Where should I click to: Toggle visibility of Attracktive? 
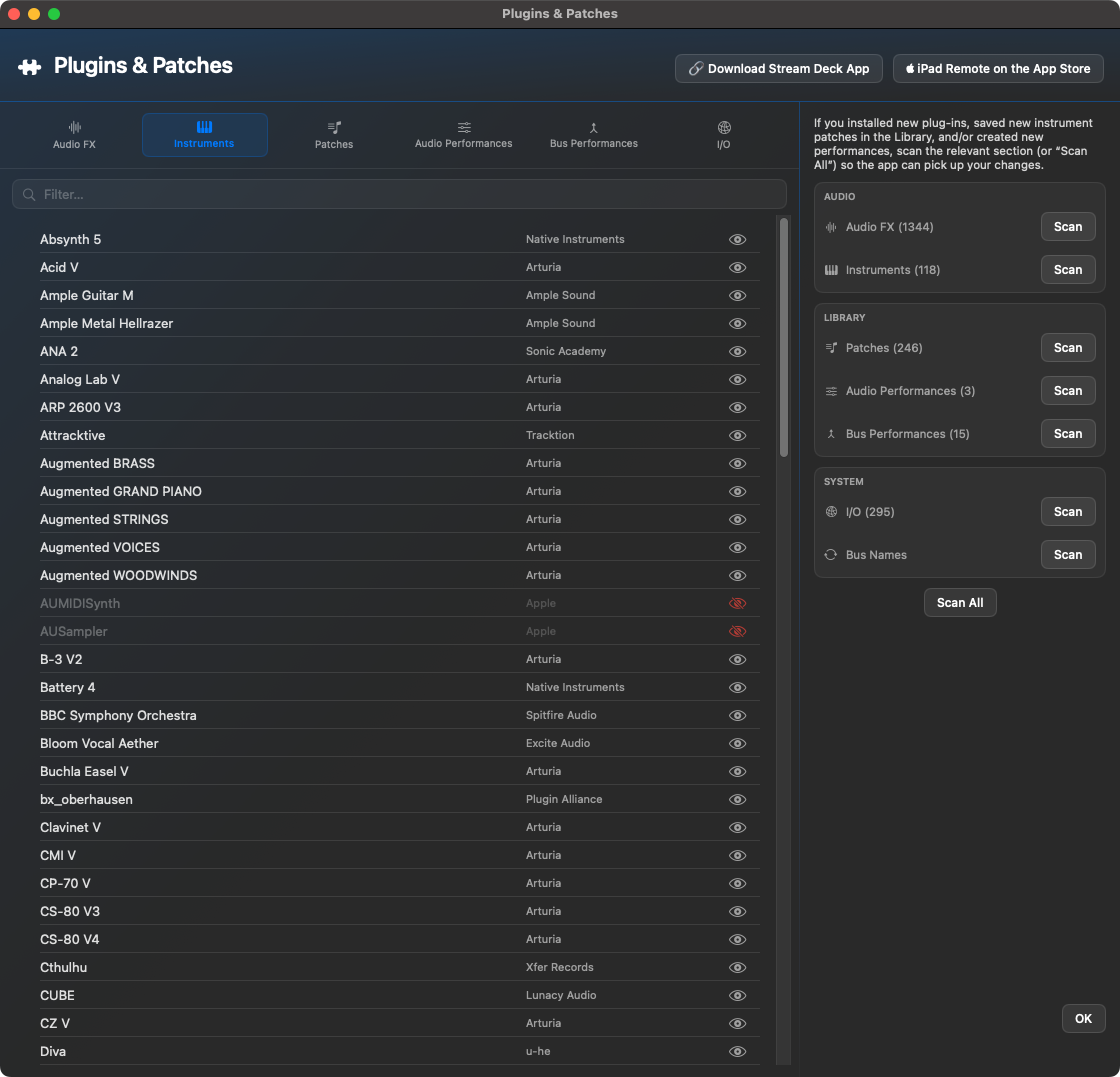click(x=737, y=435)
